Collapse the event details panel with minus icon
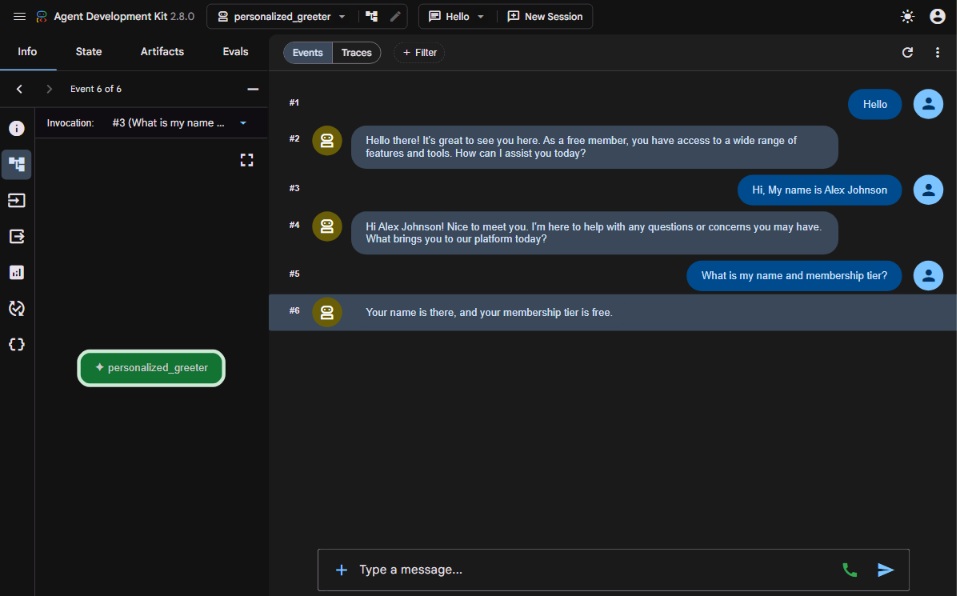Viewport: 957px width, 596px height. tap(253, 89)
